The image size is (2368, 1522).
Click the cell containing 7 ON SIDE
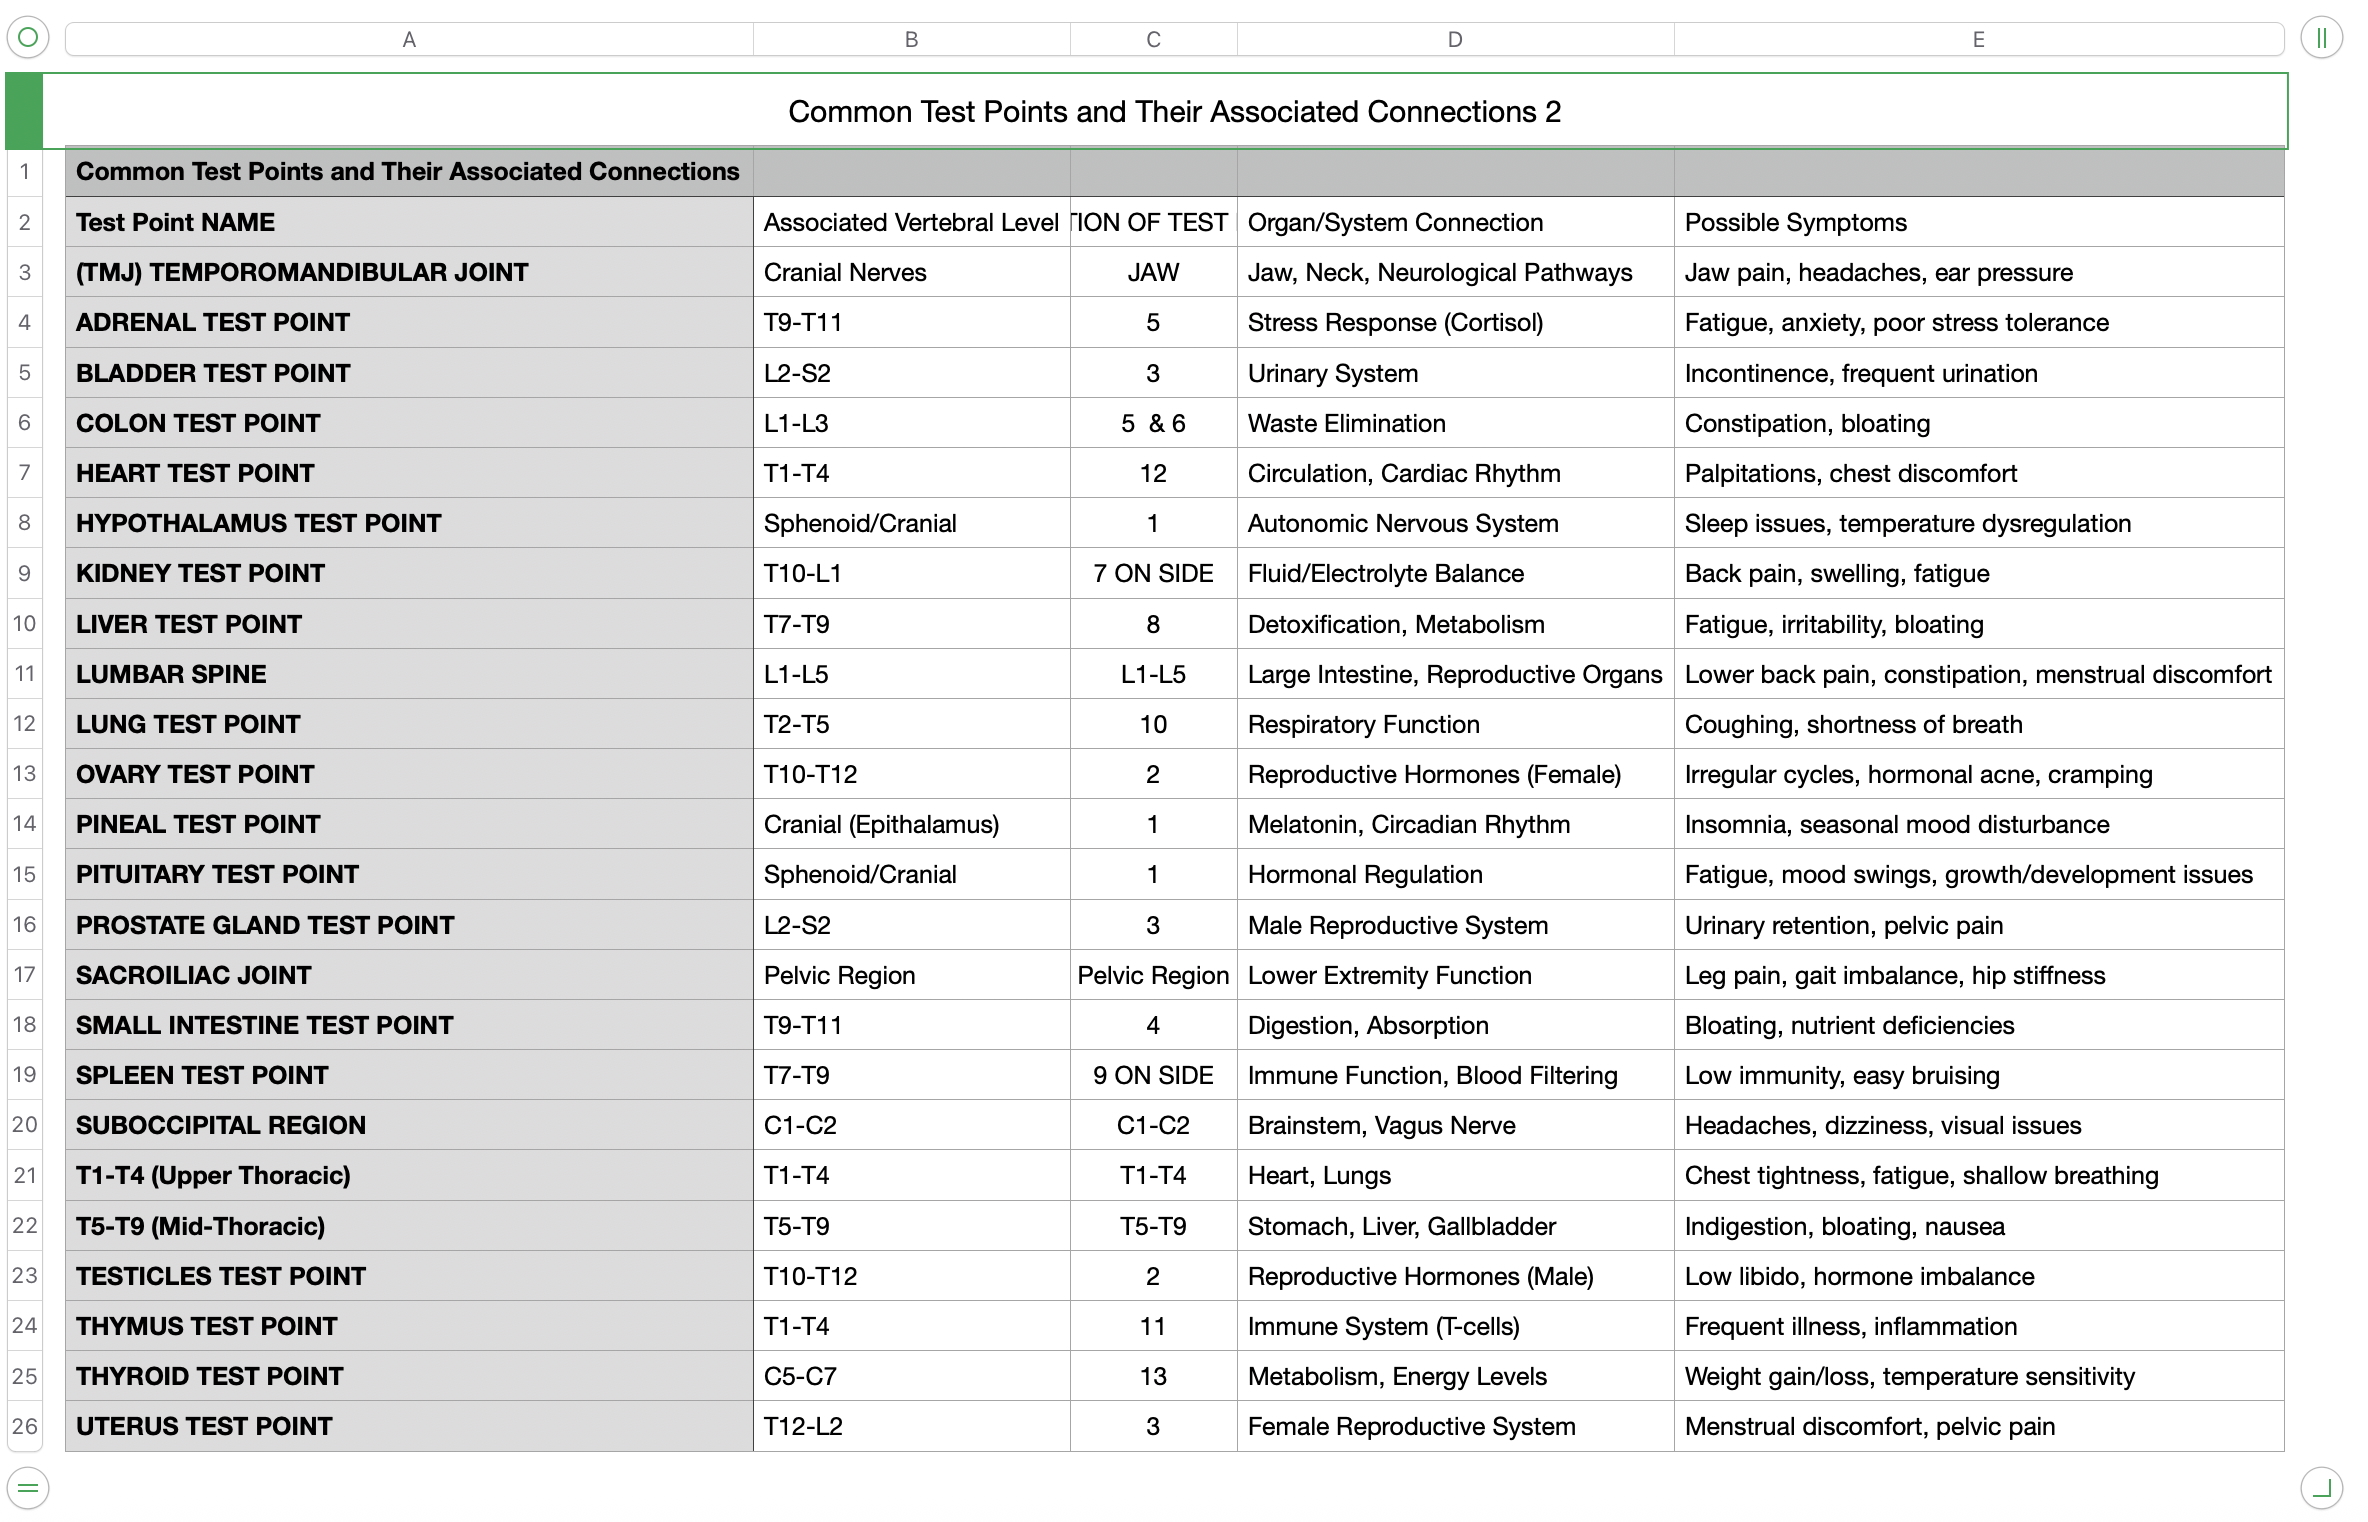pos(1153,574)
